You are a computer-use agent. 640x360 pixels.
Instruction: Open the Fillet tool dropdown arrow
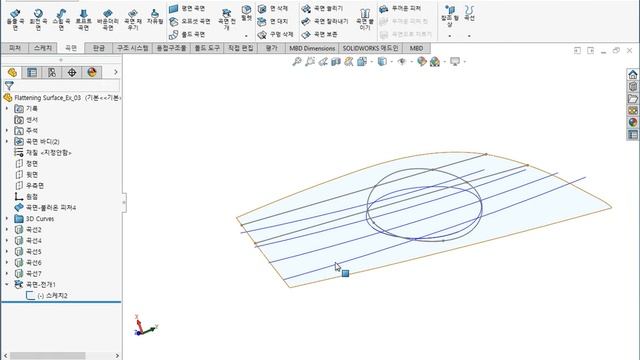coord(246,36)
